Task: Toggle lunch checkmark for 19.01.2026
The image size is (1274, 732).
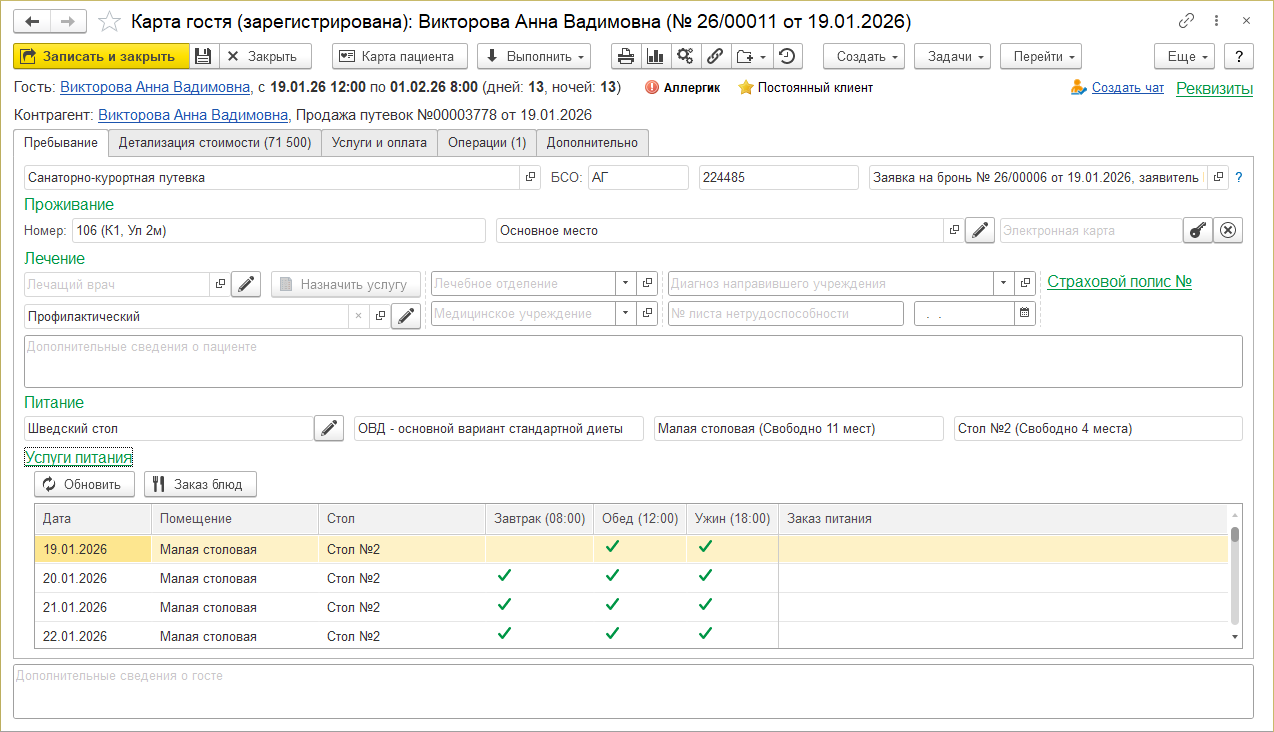Action: (612, 547)
